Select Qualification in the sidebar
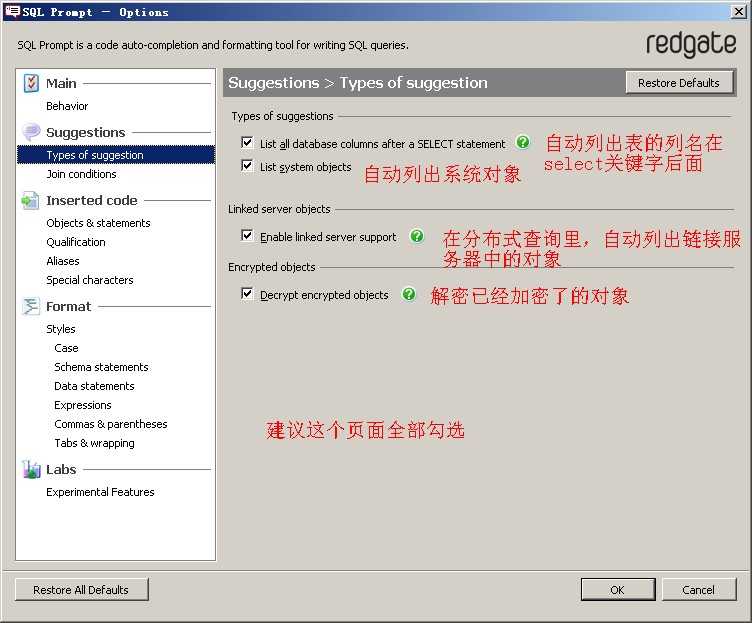752x623 pixels. 76,242
